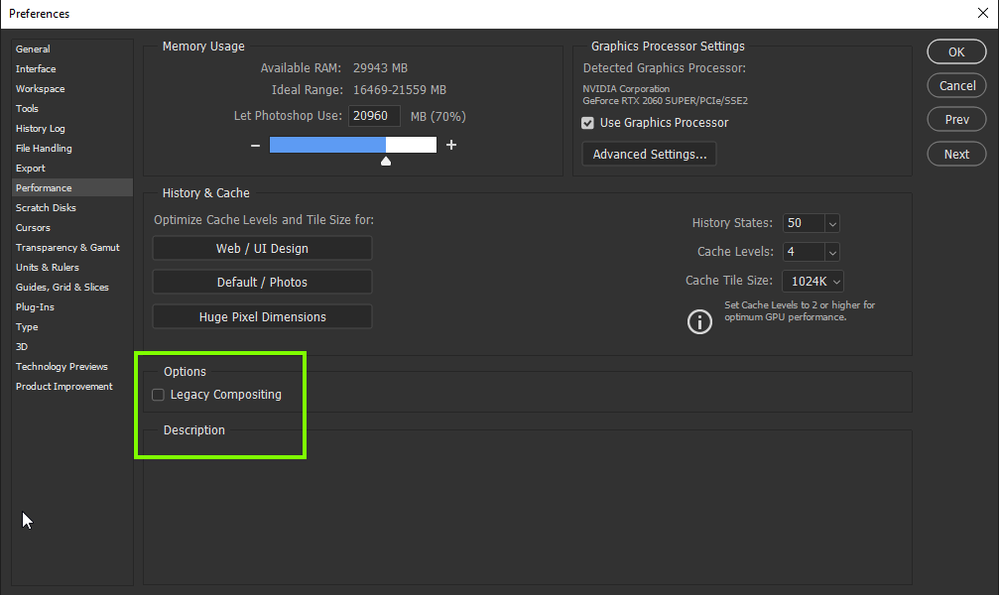Click the minus icon to decrease memory usage

(255, 145)
